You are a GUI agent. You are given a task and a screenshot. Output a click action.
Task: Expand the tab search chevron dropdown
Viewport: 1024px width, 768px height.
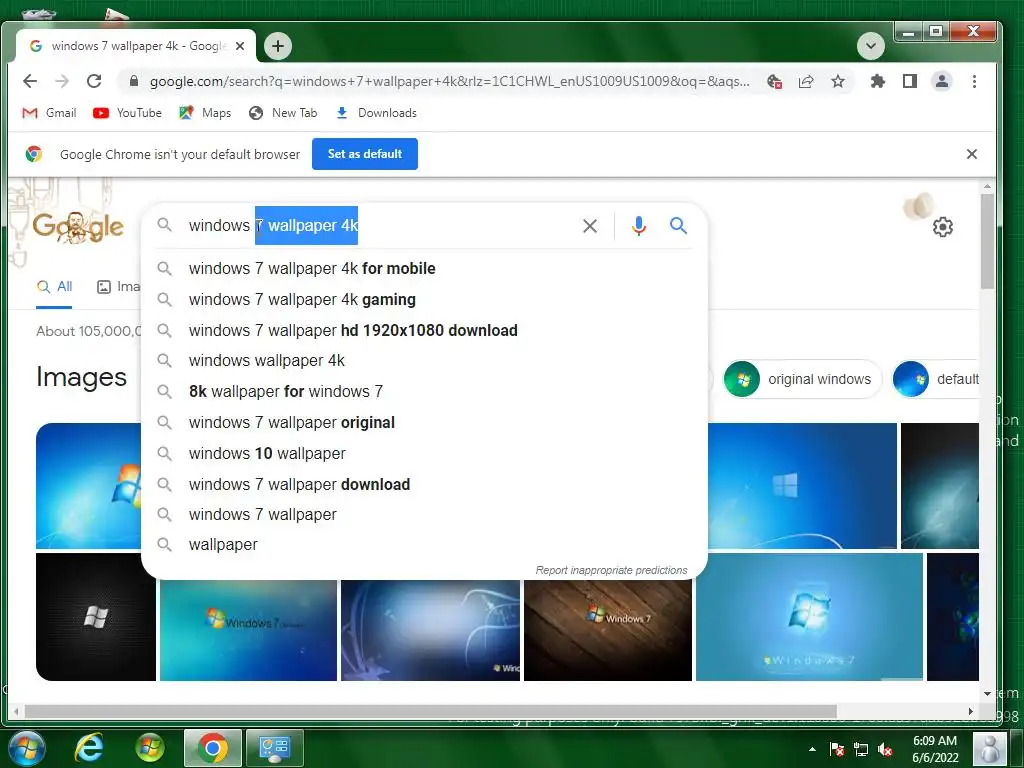[871, 46]
